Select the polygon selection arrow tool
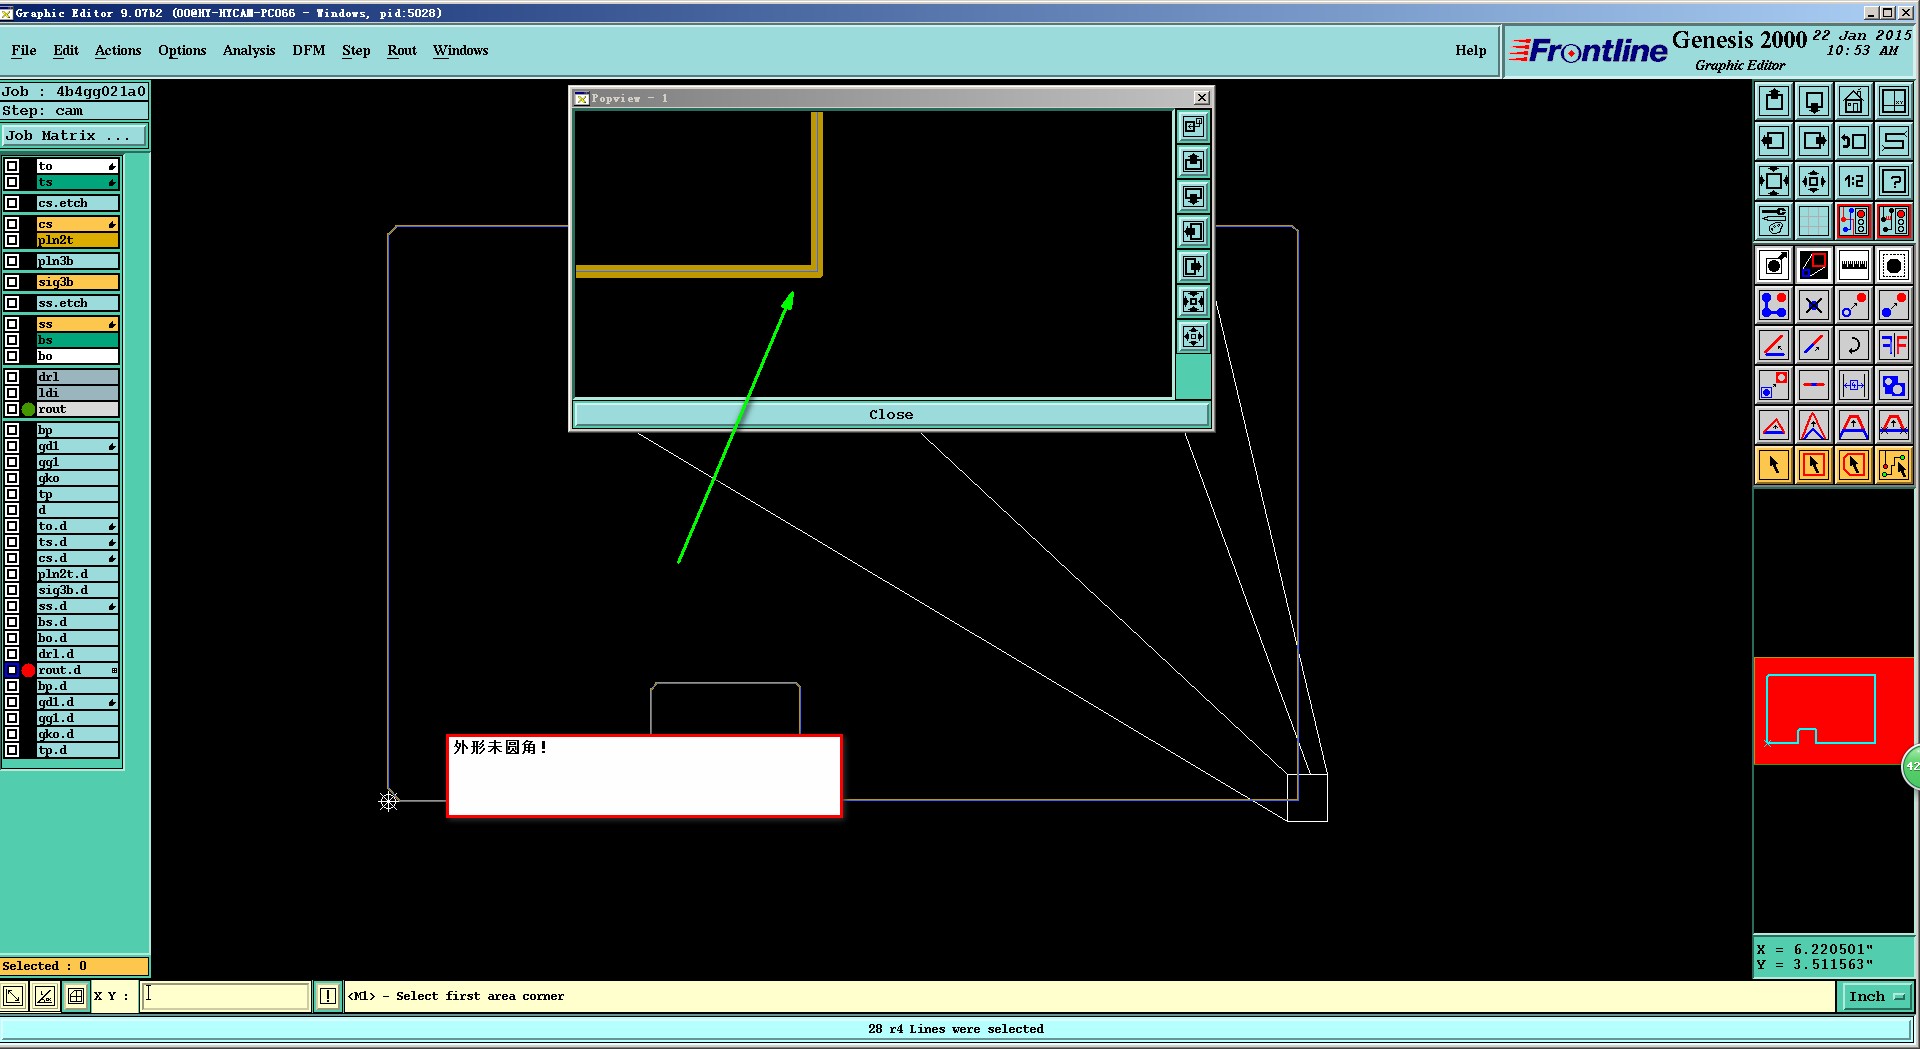The width and height of the screenshot is (1920, 1049). point(1854,465)
